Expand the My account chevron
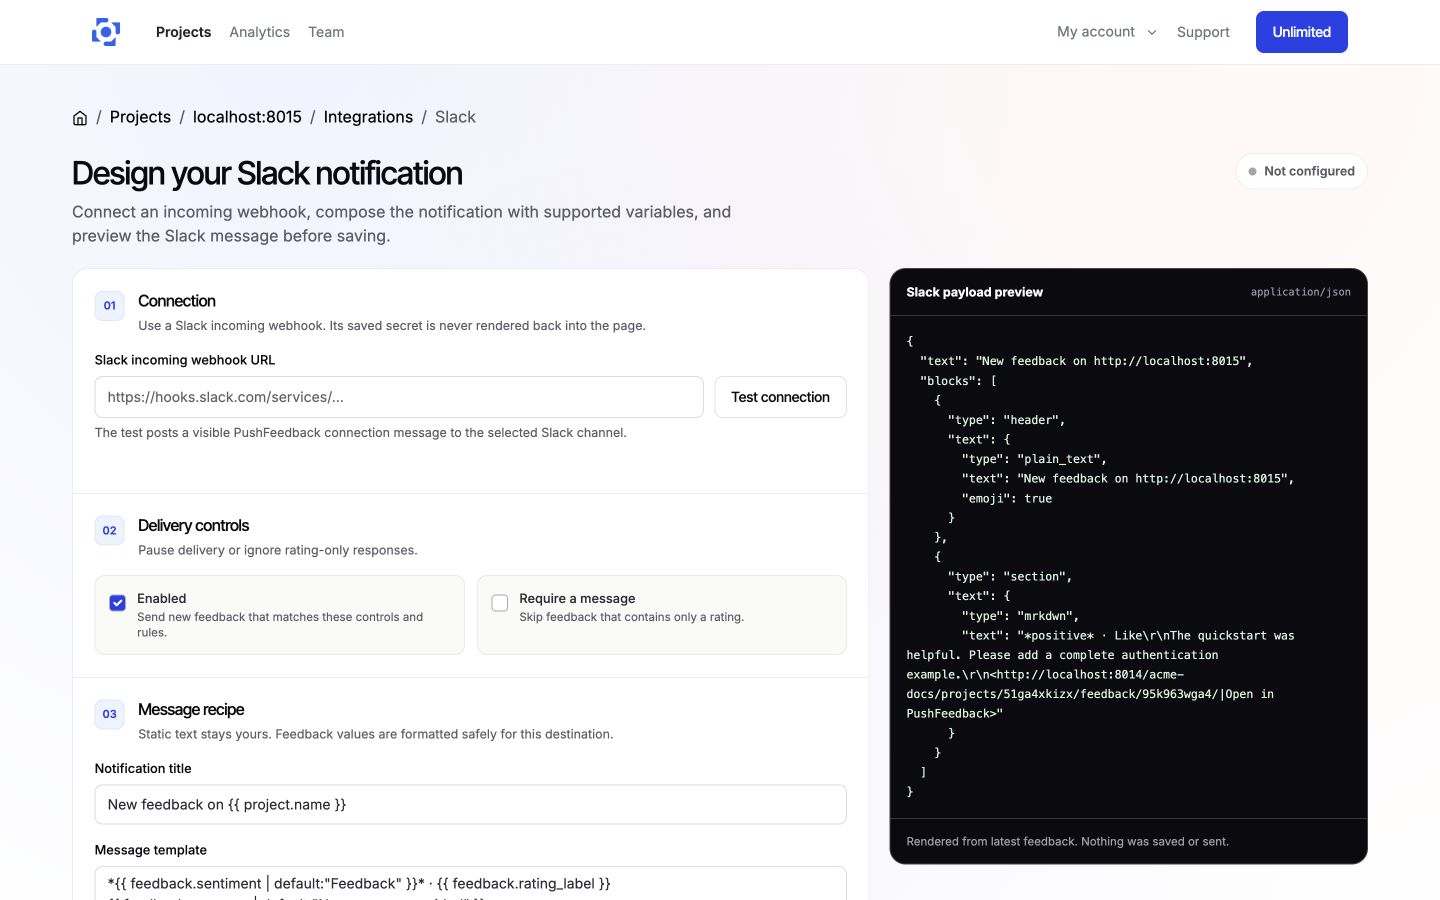Viewport: 1440px width, 900px height. click(x=1152, y=32)
